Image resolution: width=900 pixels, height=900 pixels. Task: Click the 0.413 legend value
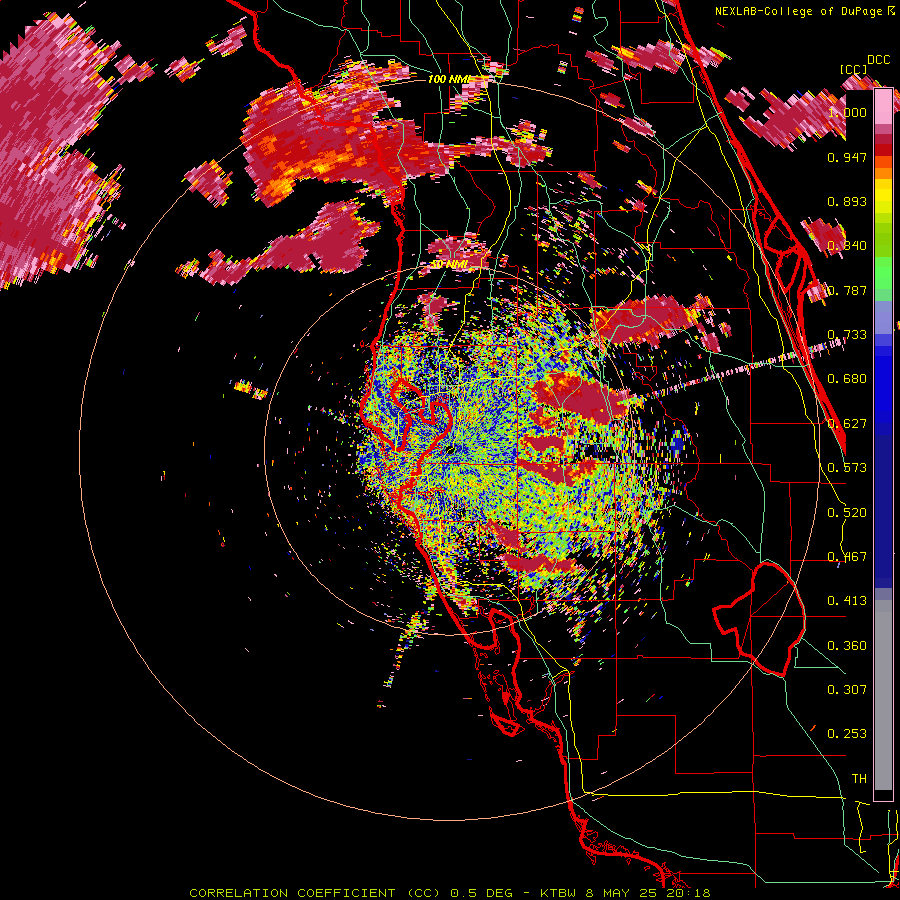847,601
